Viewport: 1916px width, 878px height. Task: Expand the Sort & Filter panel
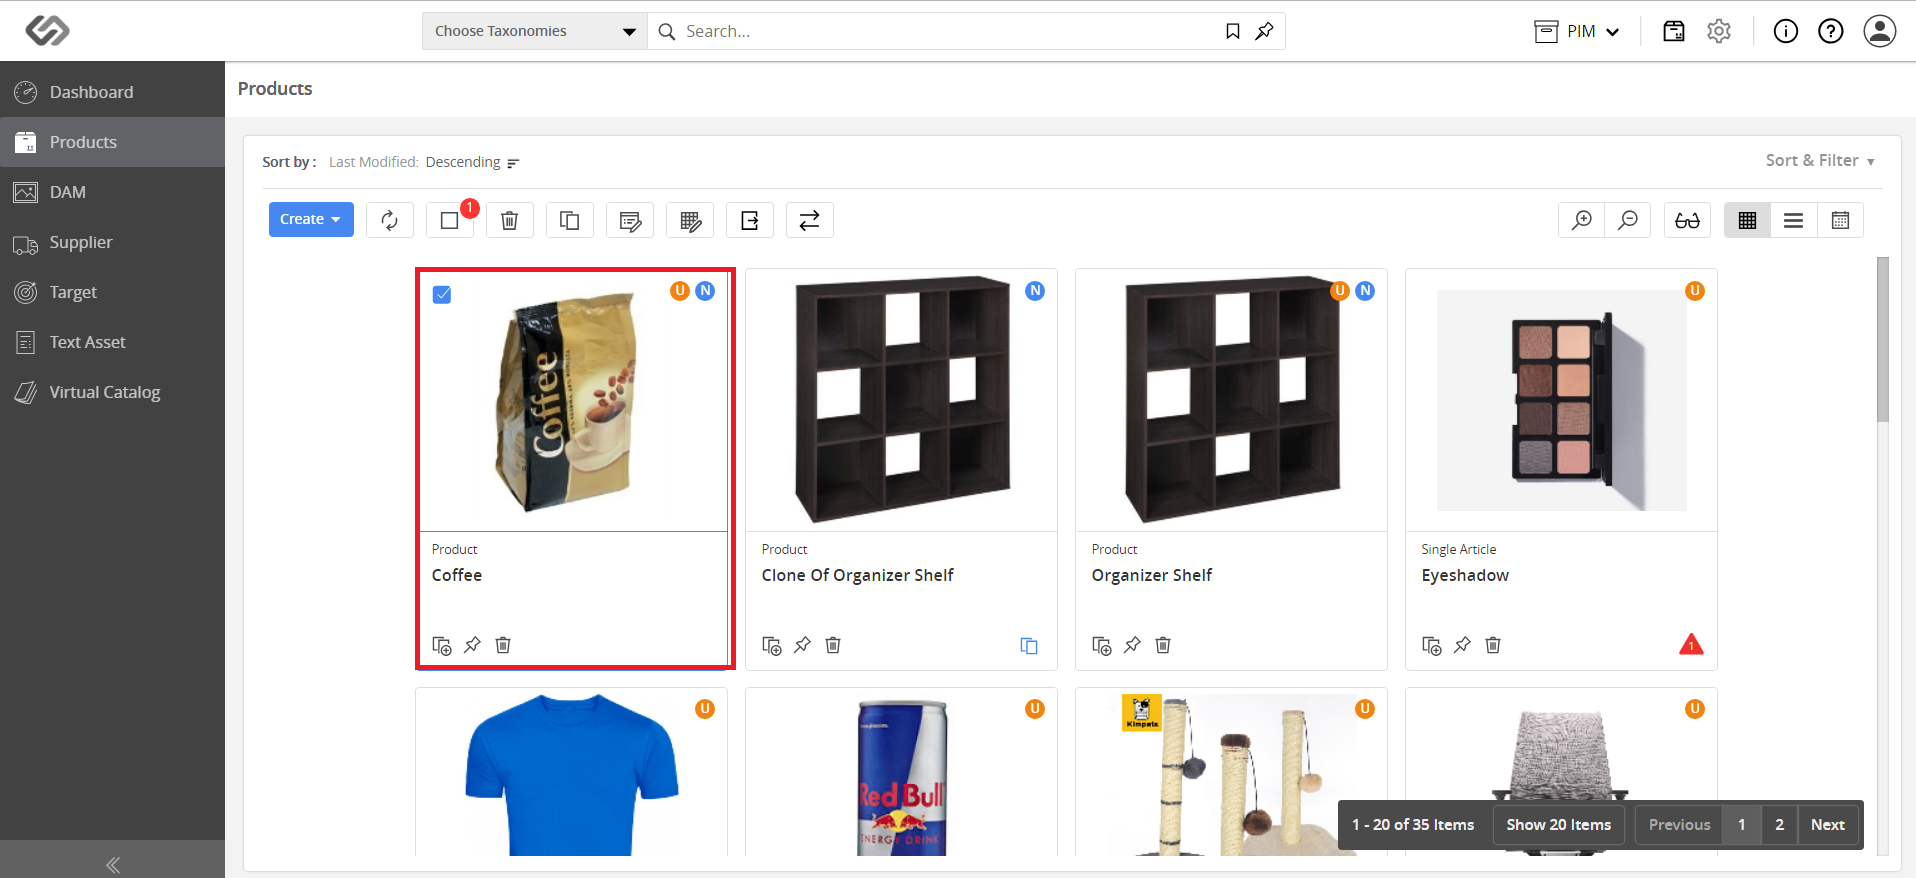tap(1820, 161)
